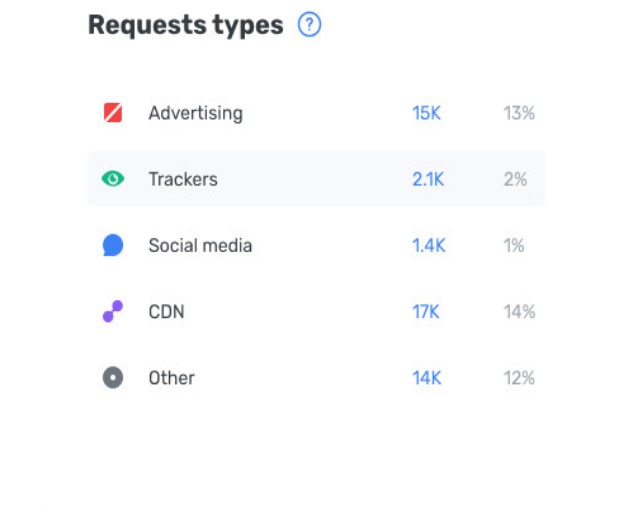Select the Trackers row label
The width and height of the screenshot is (627, 513).
point(183,179)
